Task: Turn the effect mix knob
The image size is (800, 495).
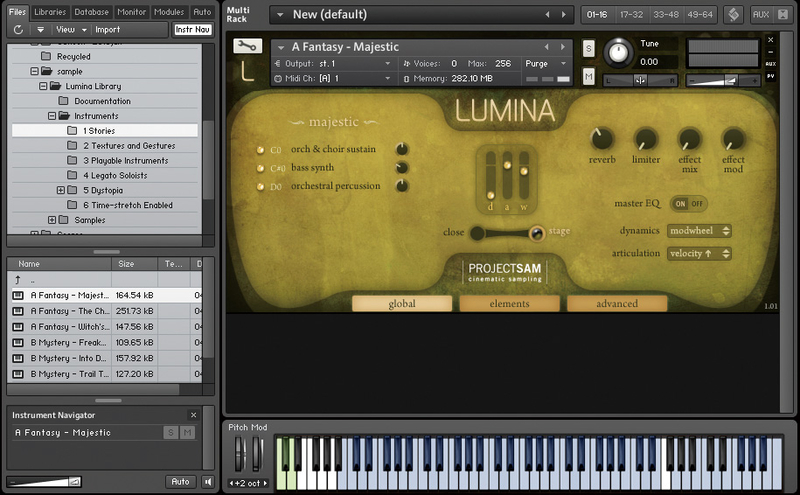Action: (x=689, y=139)
